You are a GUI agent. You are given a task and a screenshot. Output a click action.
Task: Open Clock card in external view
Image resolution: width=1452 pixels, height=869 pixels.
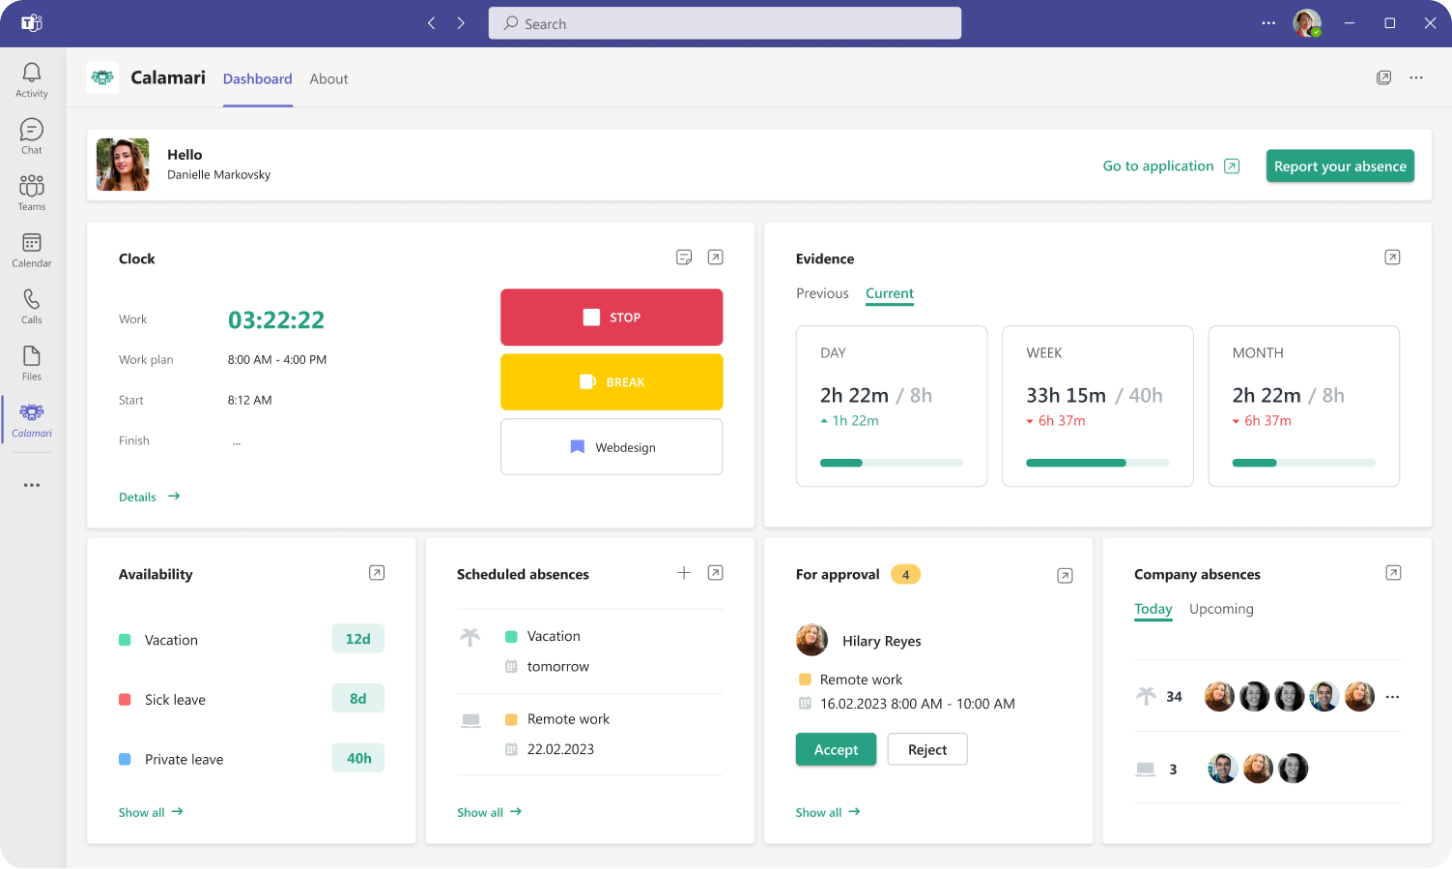[715, 258]
